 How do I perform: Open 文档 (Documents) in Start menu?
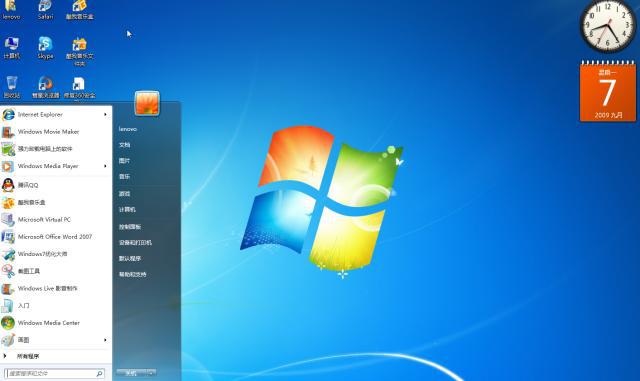[x=124, y=145]
